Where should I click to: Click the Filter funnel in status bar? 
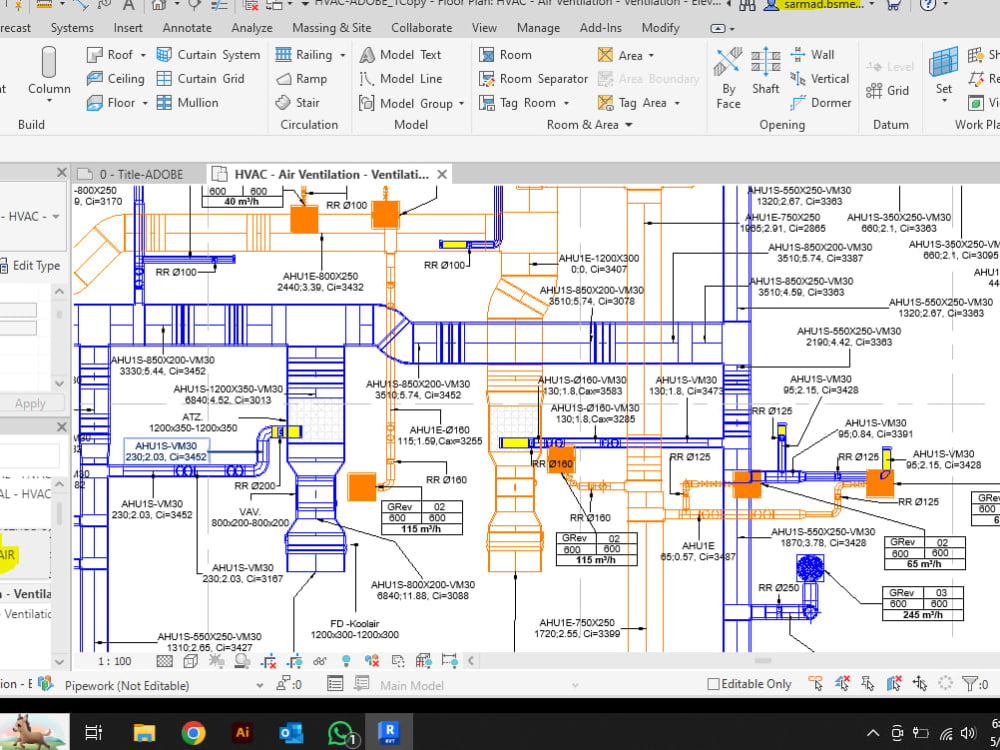point(970,684)
